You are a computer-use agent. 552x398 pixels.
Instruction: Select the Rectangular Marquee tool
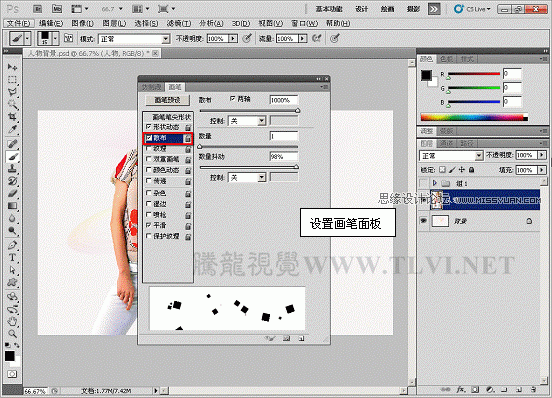click(x=12, y=80)
